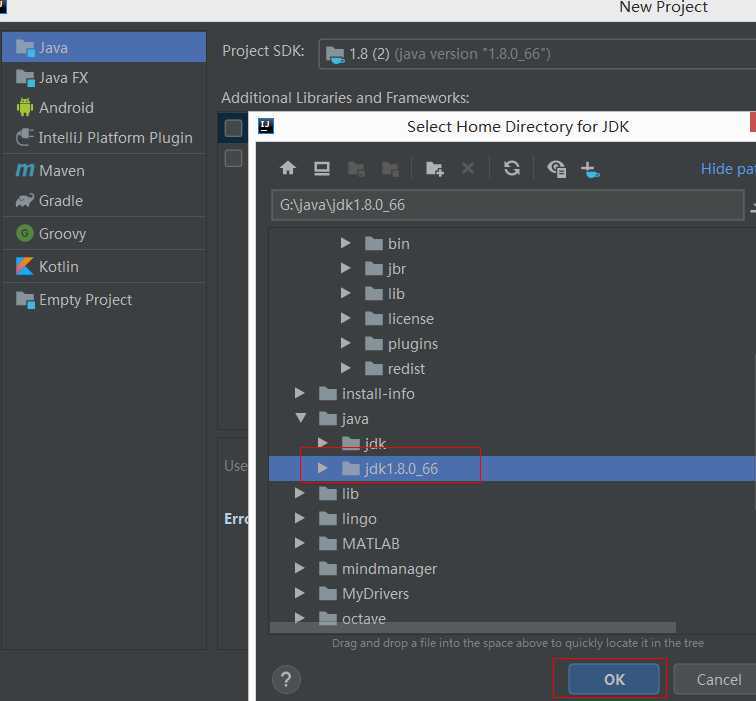Select the jdk1.8.0_66 tree row

pyautogui.click(x=512, y=469)
